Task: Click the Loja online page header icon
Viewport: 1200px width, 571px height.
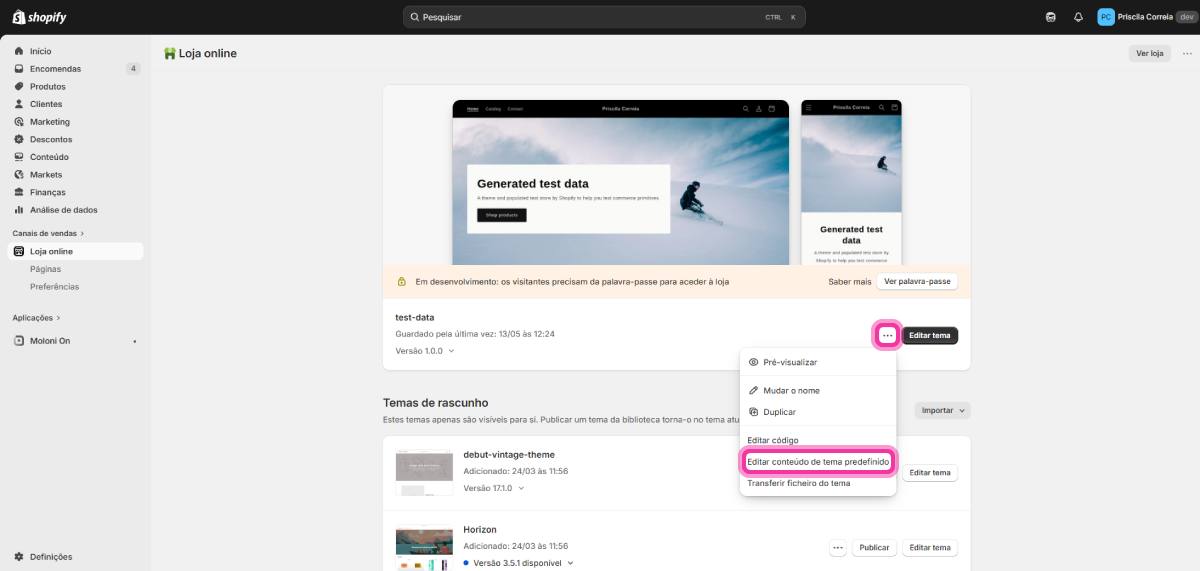Action: [x=170, y=53]
